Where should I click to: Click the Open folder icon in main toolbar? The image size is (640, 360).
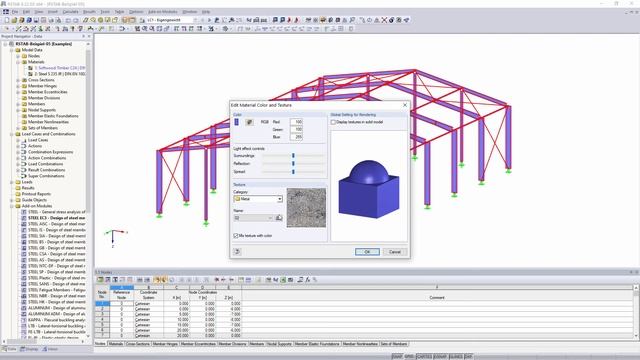14,20
